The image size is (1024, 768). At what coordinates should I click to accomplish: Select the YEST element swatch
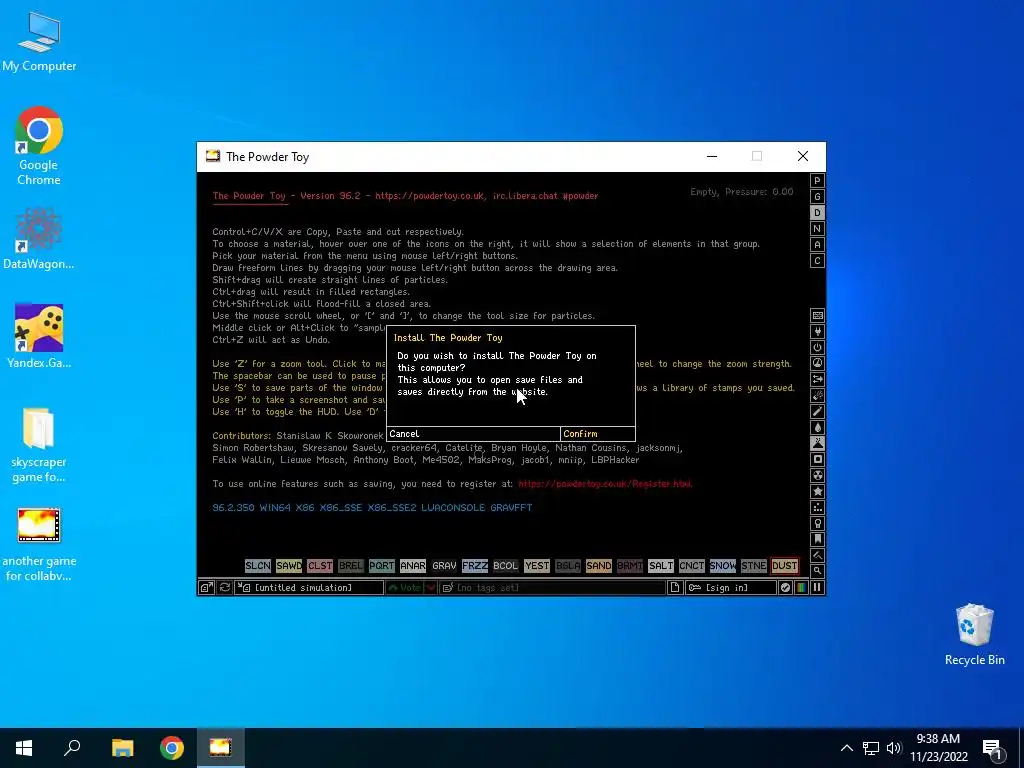pyautogui.click(x=537, y=566)
